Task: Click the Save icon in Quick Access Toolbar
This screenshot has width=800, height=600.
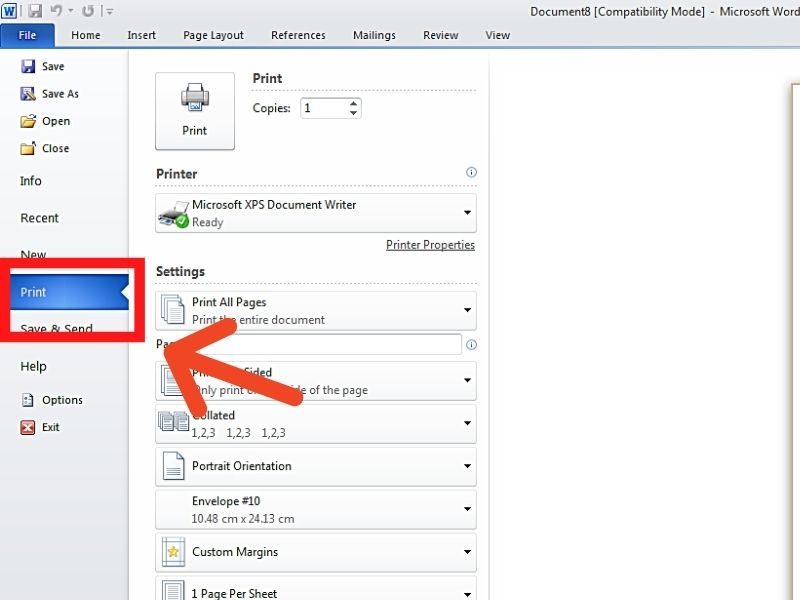Action: pos(35,11)
